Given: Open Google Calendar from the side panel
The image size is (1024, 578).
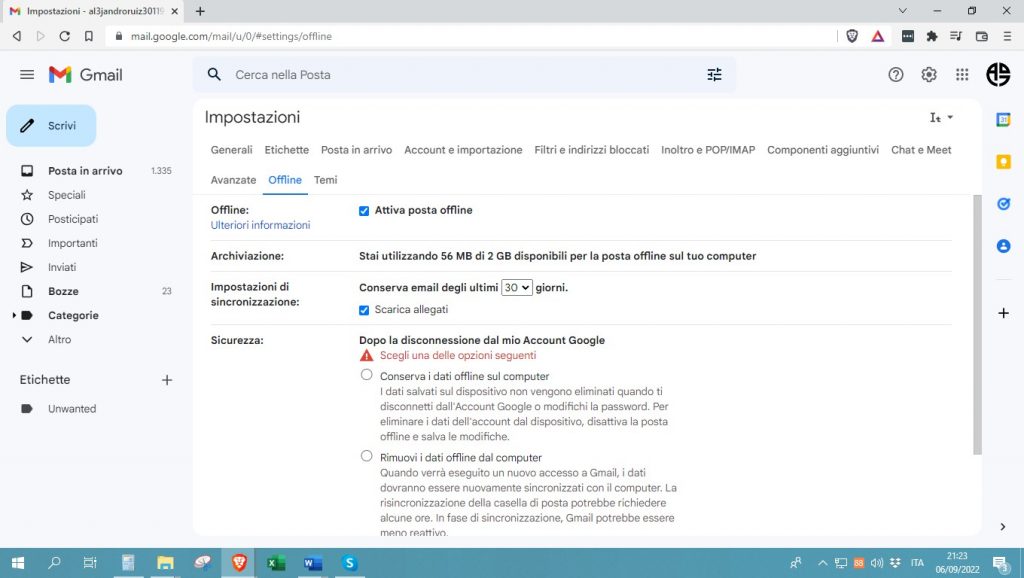Looking at the screenshot, I should tap(1003, 120).
